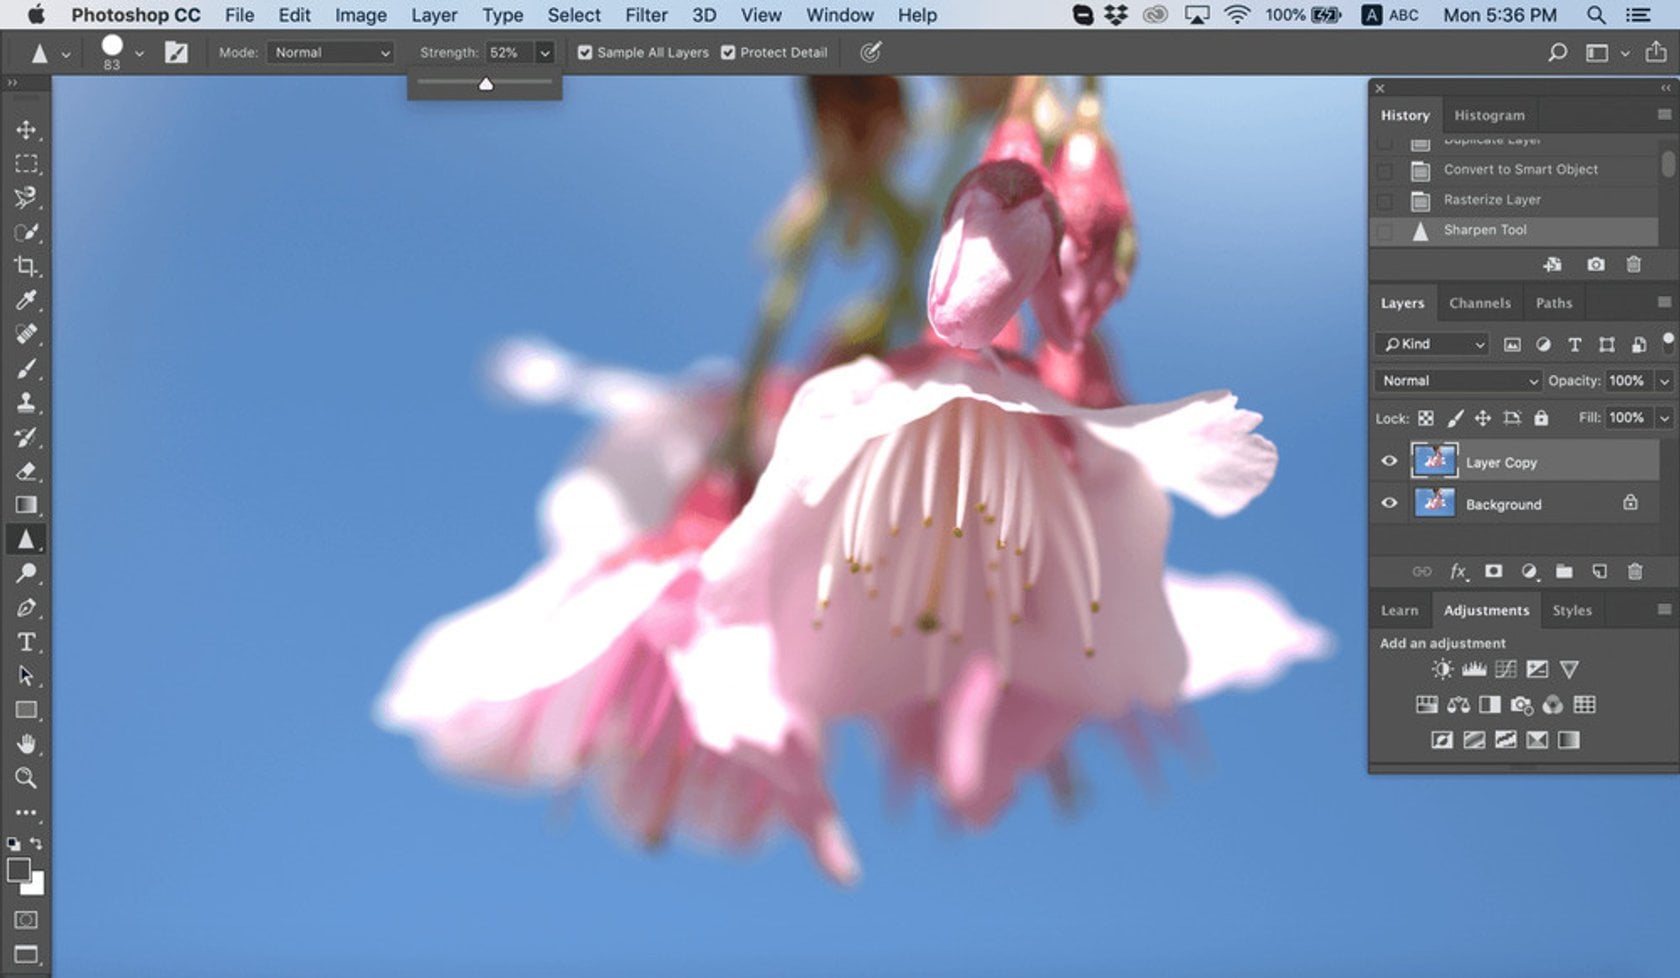Switch to the Channels tab
The height and width of the screenshot is (978, 1680).
[1479, 302]
